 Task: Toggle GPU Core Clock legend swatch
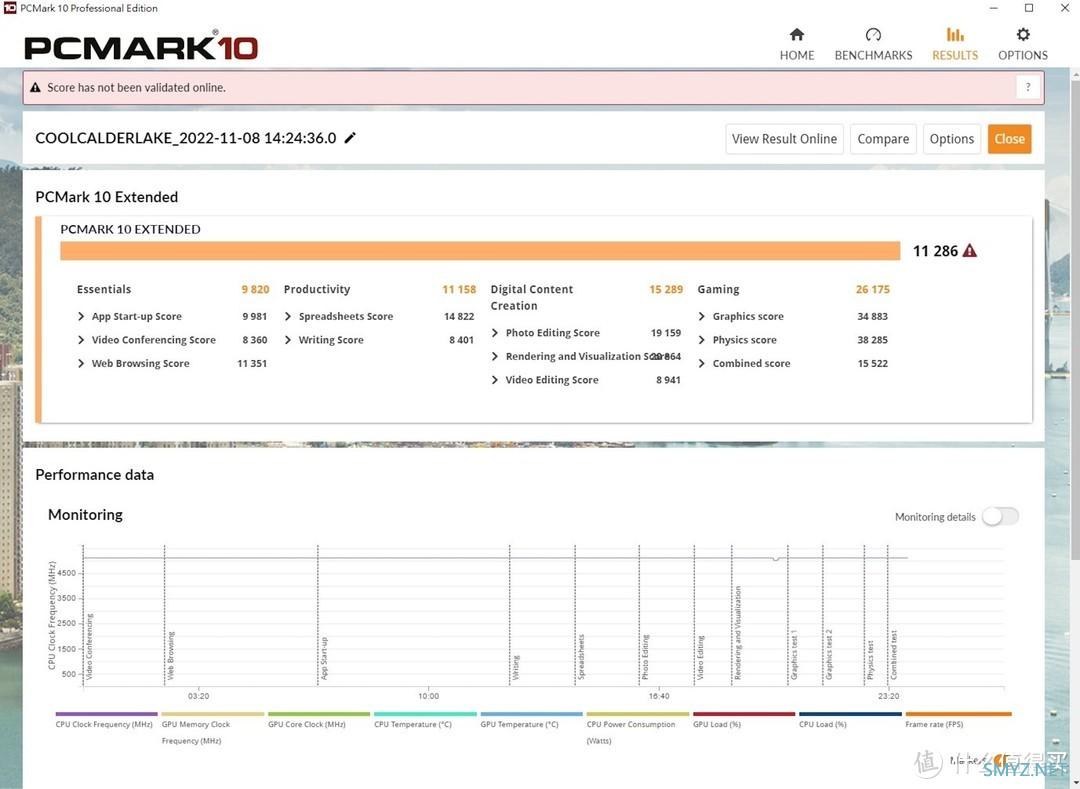(x=319, y=714)
